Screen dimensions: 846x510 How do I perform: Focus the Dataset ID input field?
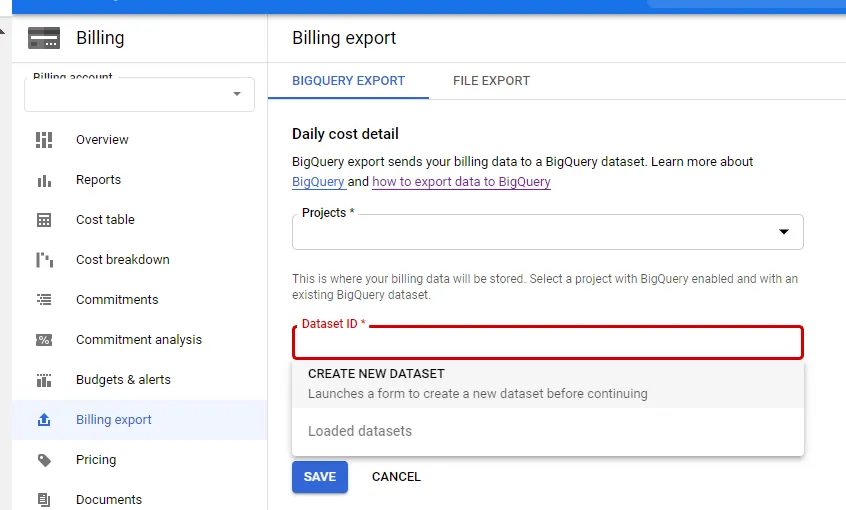(548, 342)
